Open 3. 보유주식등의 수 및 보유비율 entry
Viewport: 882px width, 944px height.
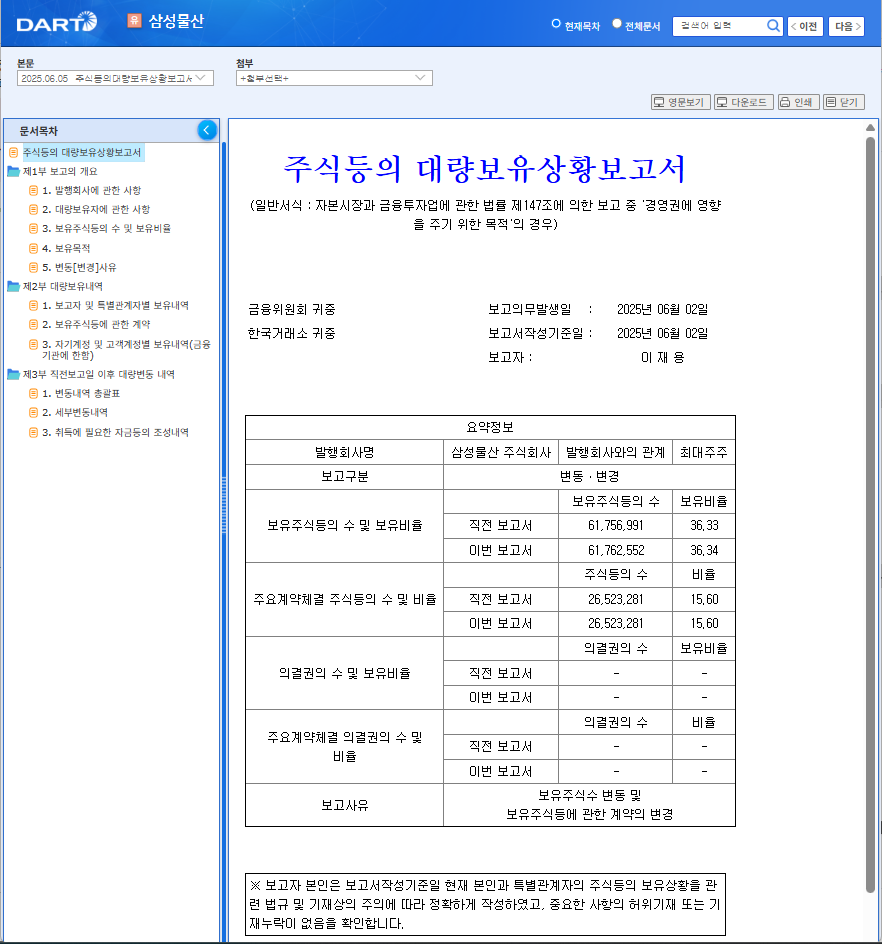[x=107, y=229]
